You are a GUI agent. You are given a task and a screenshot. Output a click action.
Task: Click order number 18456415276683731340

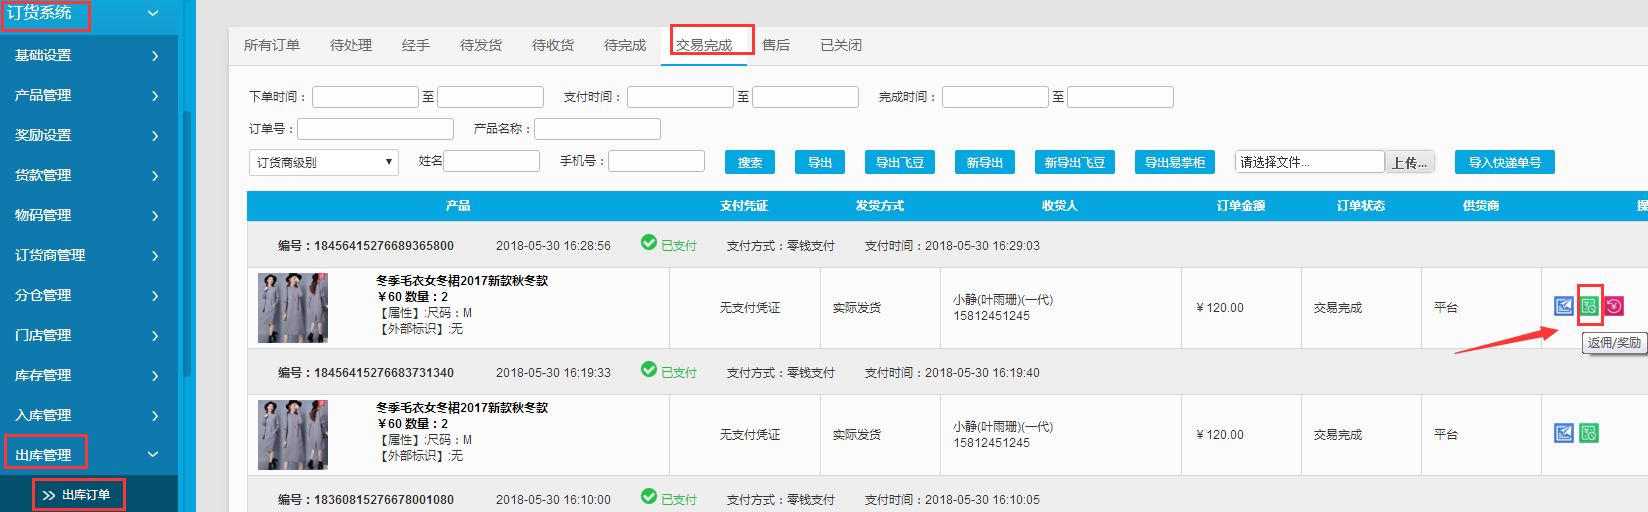click(x=384, y=373)
